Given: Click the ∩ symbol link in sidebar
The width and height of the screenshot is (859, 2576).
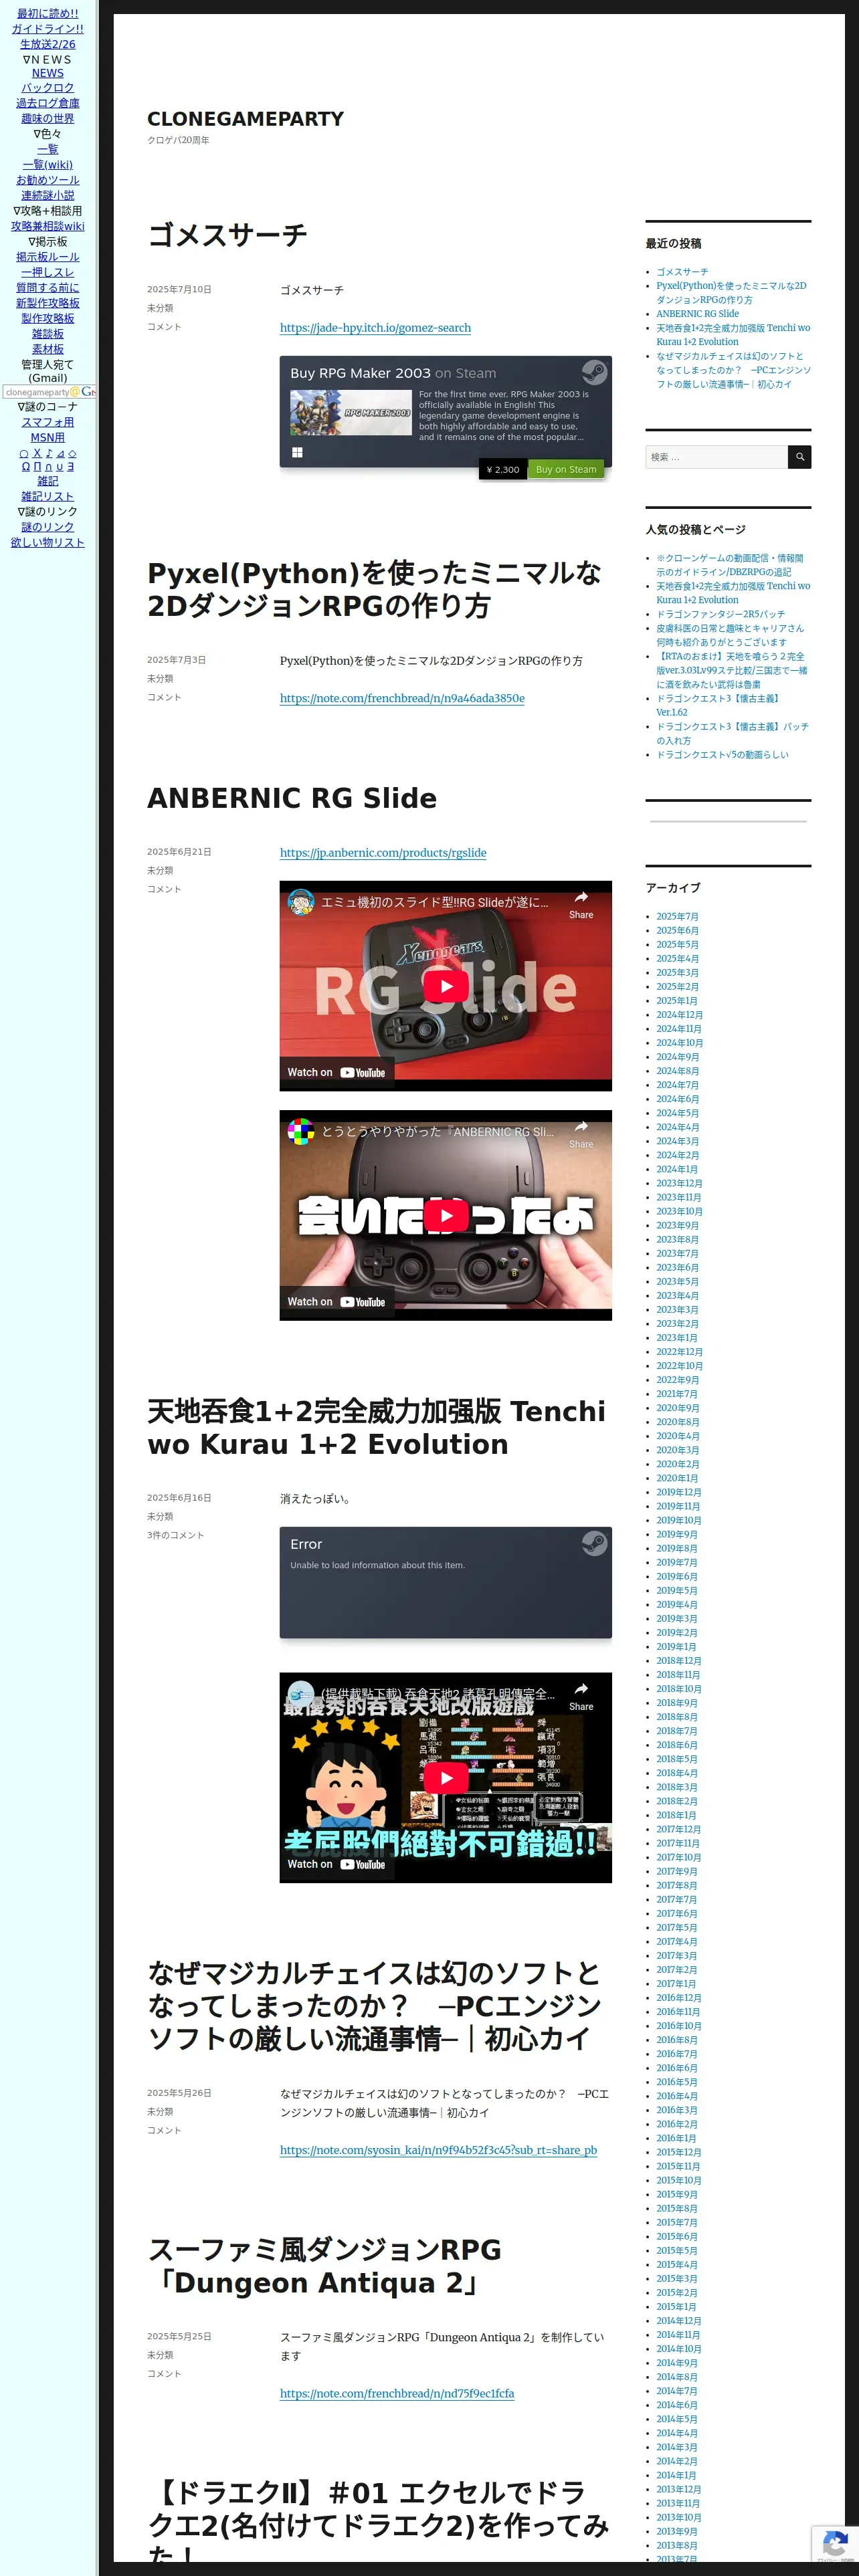Looking at the screenshot, I should pos(48,467).
